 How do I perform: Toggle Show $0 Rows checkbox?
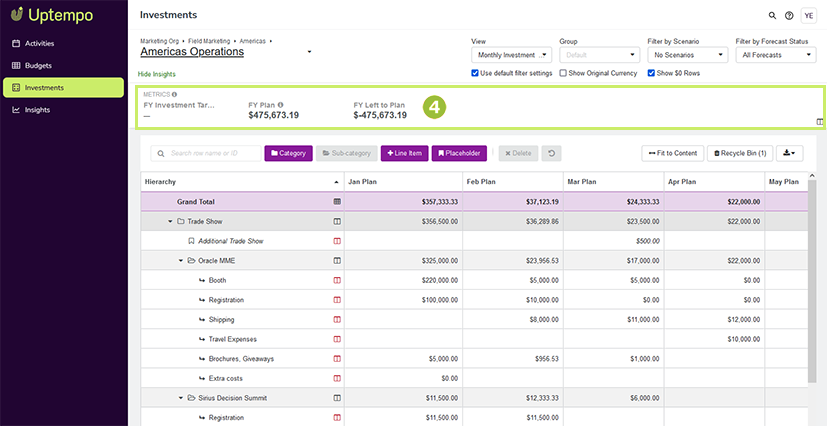pos(651,73)
